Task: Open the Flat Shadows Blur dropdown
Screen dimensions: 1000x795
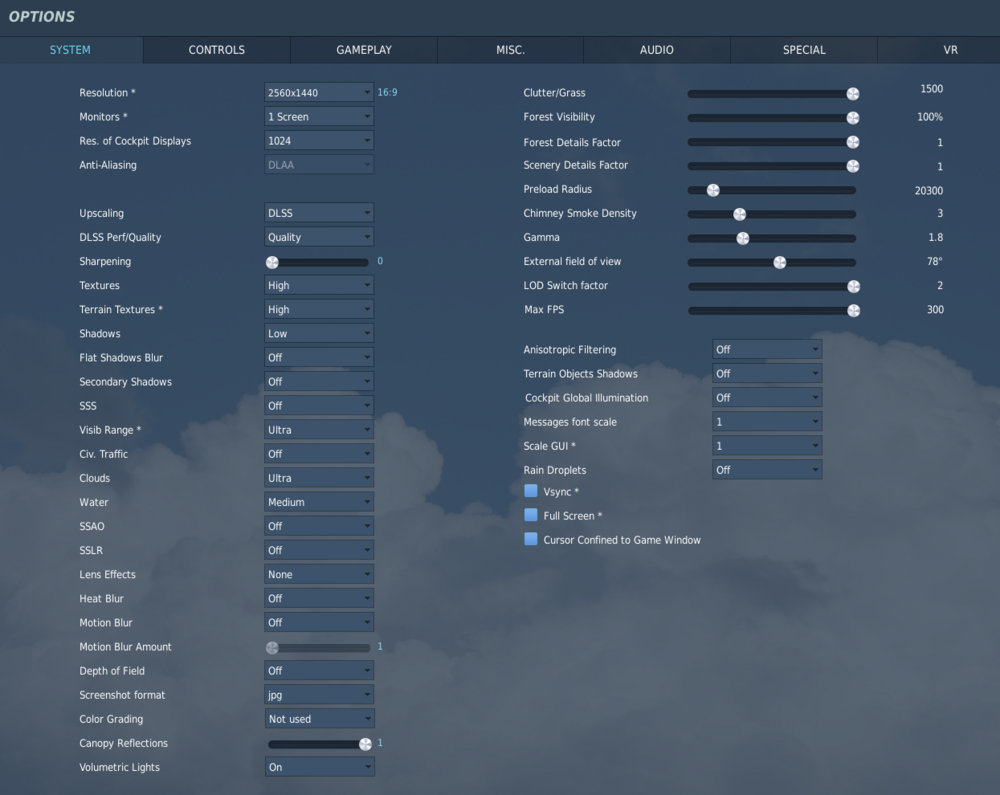Action: [319, 358]
